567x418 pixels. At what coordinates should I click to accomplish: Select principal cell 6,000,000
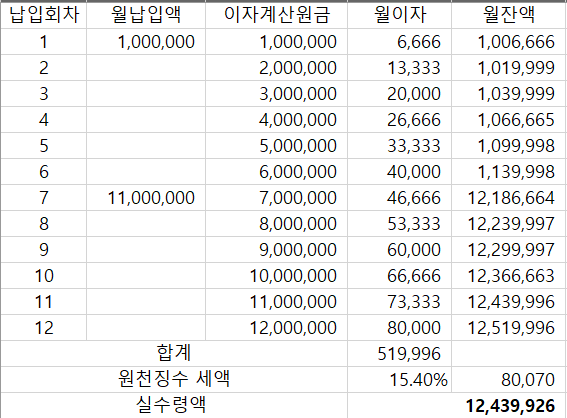[x=277, y=172]
